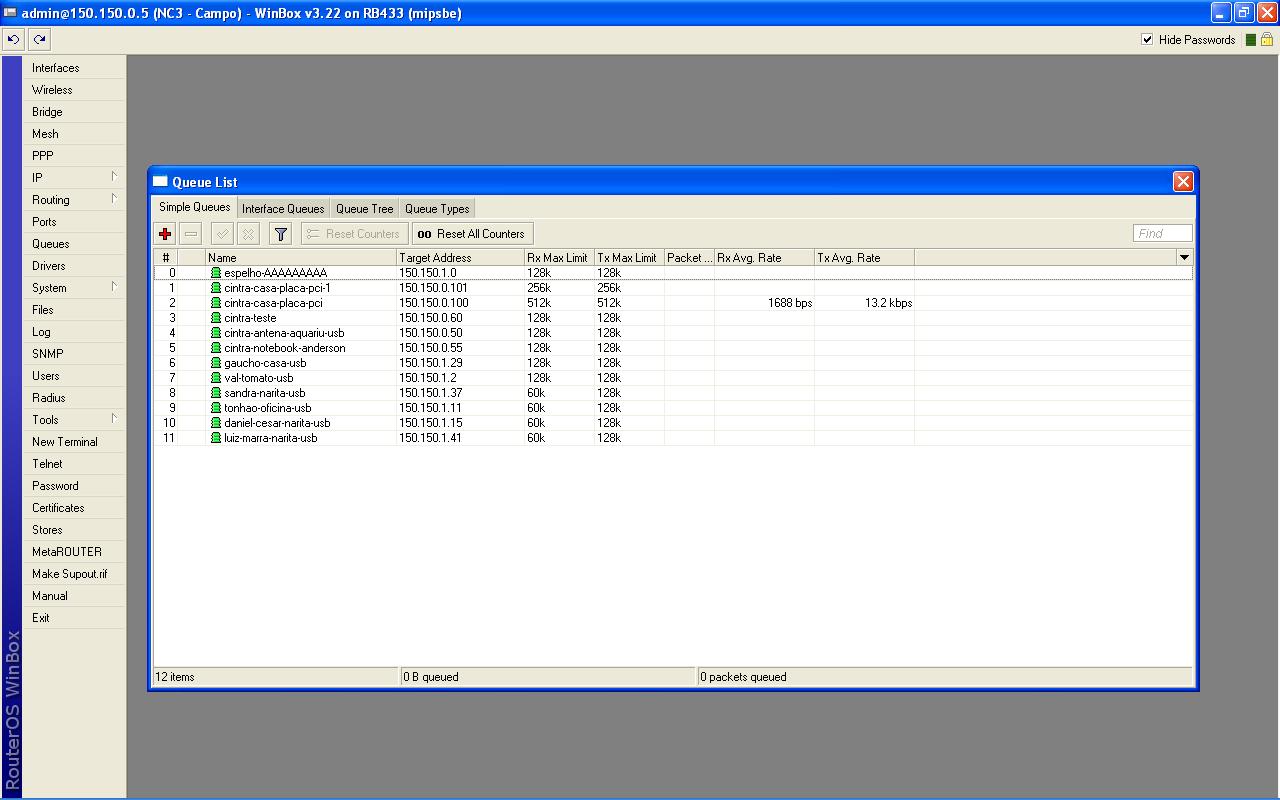Select the gaucho-casa-usb queue name
Image resolution: width=1280 pixels, height=800 pixels.
(x=265, y=363)
